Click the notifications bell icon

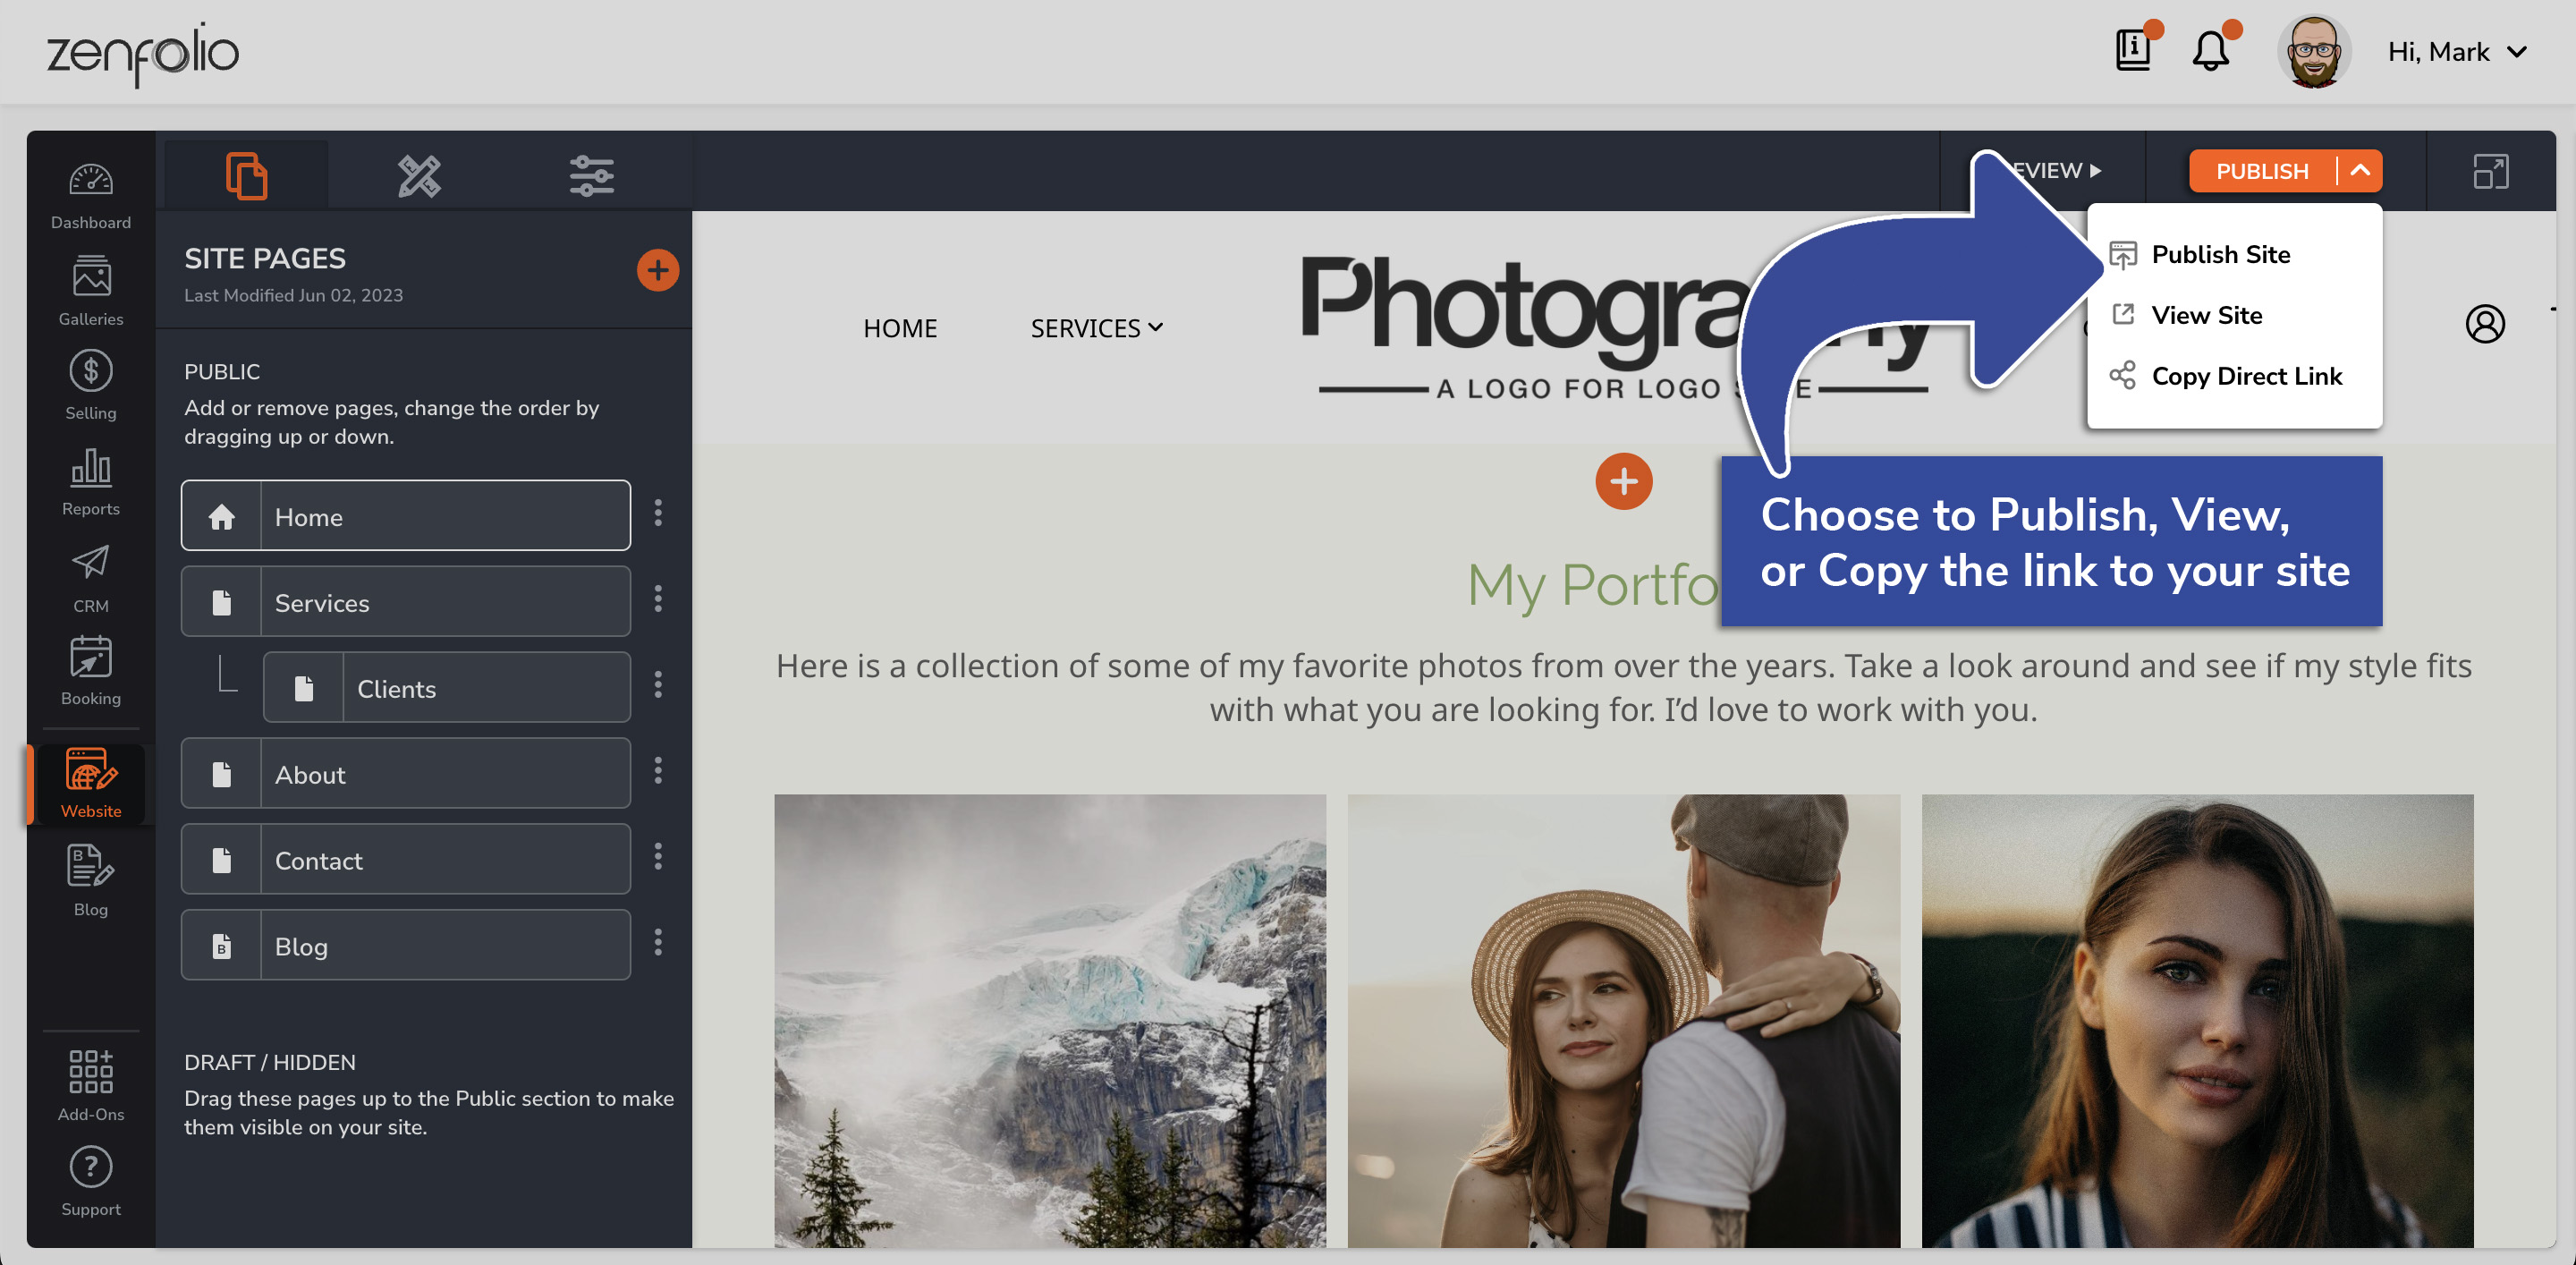coord(2210,52)
